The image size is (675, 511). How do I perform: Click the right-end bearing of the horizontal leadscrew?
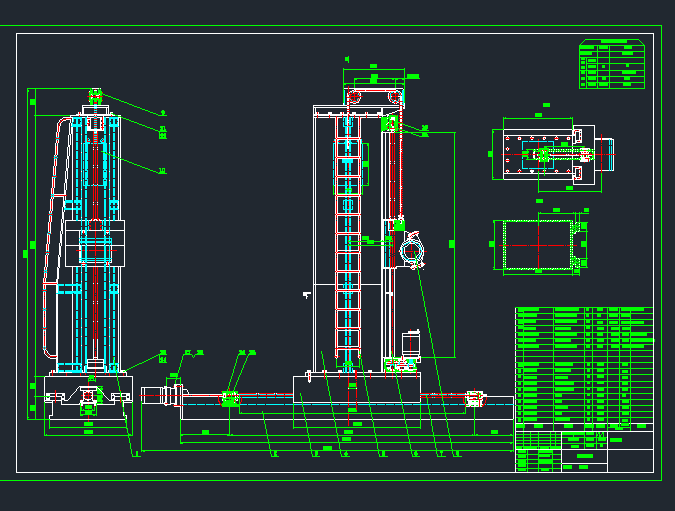click(x=475, y=398)
